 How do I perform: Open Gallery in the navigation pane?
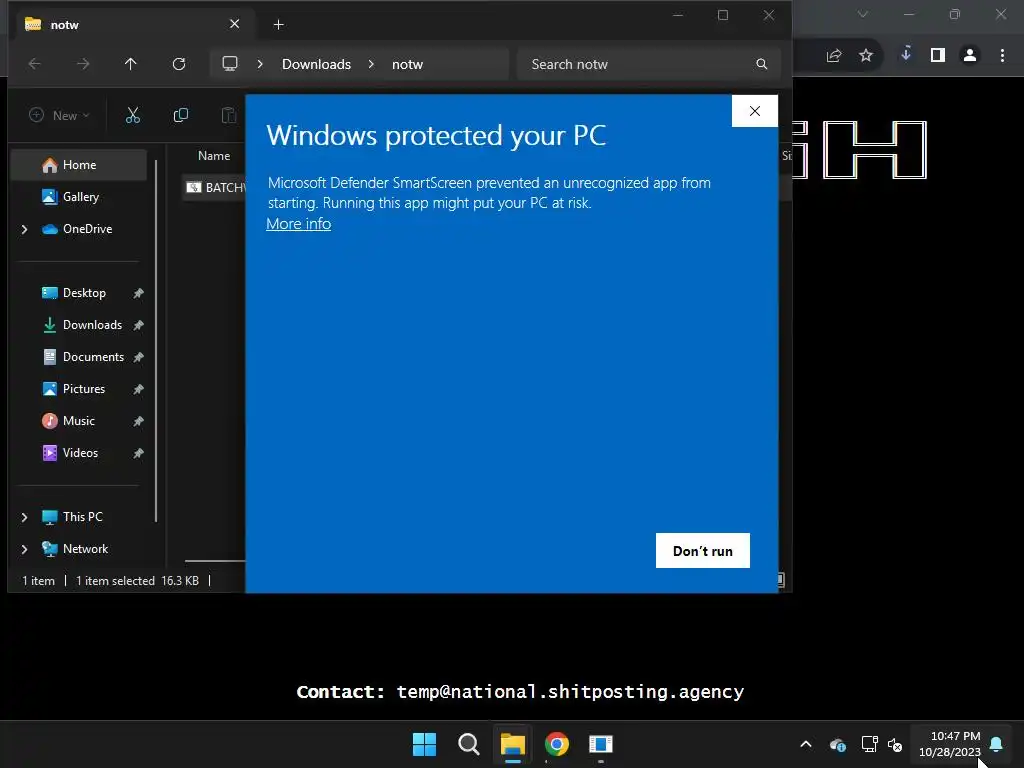pyautogui.click(x=79, y=197)
